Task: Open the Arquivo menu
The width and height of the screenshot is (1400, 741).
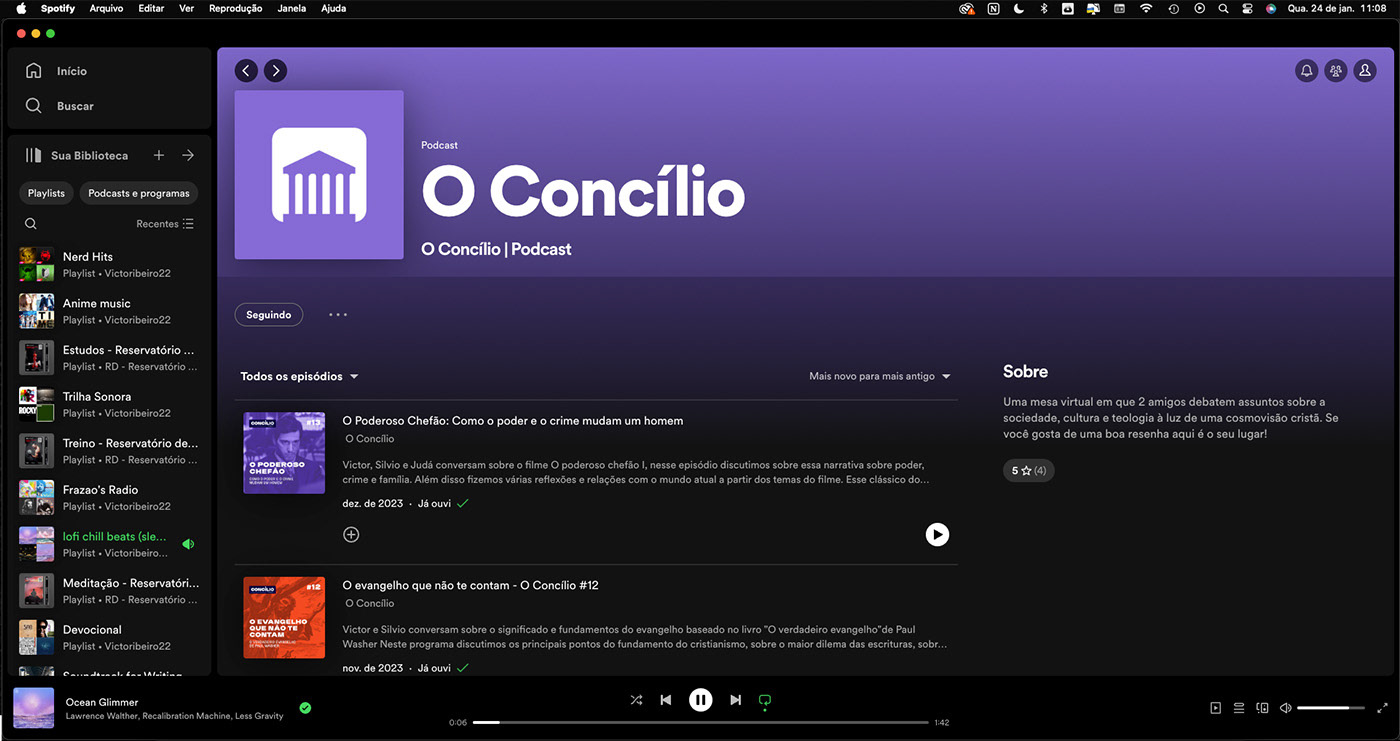Action: coord(106,8)
